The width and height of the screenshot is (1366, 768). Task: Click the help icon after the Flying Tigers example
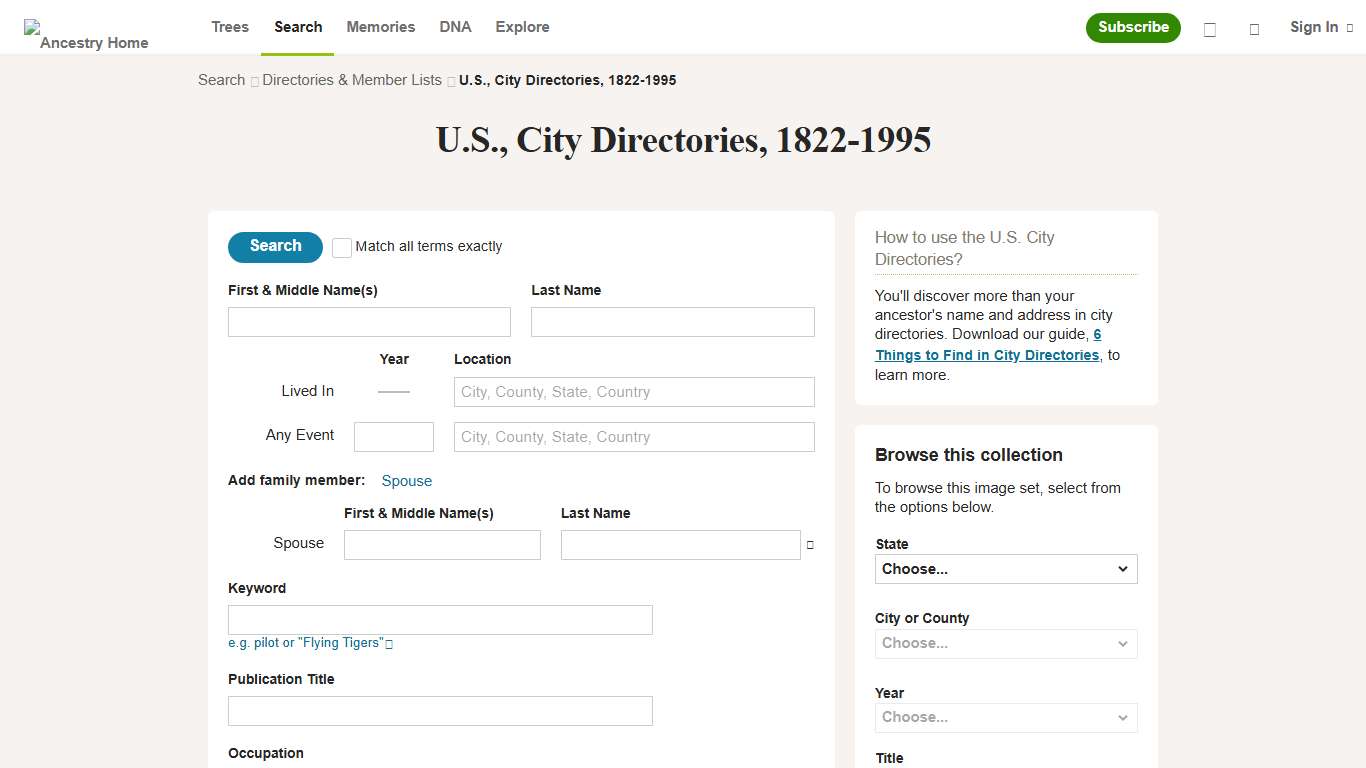(x=389, y=643)
